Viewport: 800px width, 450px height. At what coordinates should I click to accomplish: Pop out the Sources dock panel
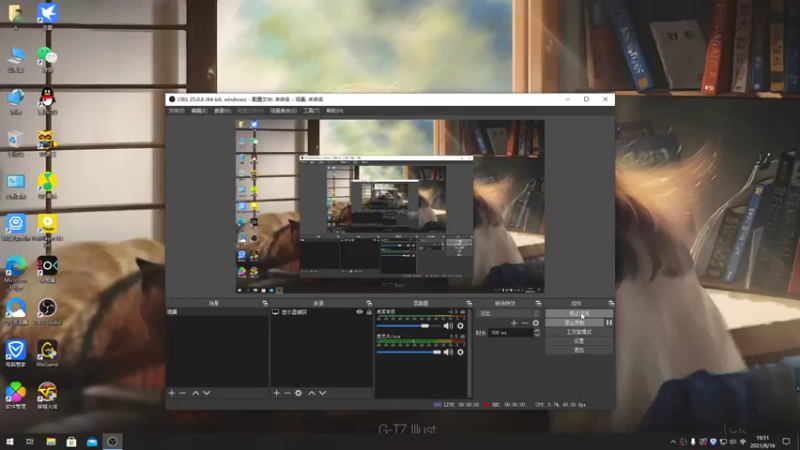369,303
